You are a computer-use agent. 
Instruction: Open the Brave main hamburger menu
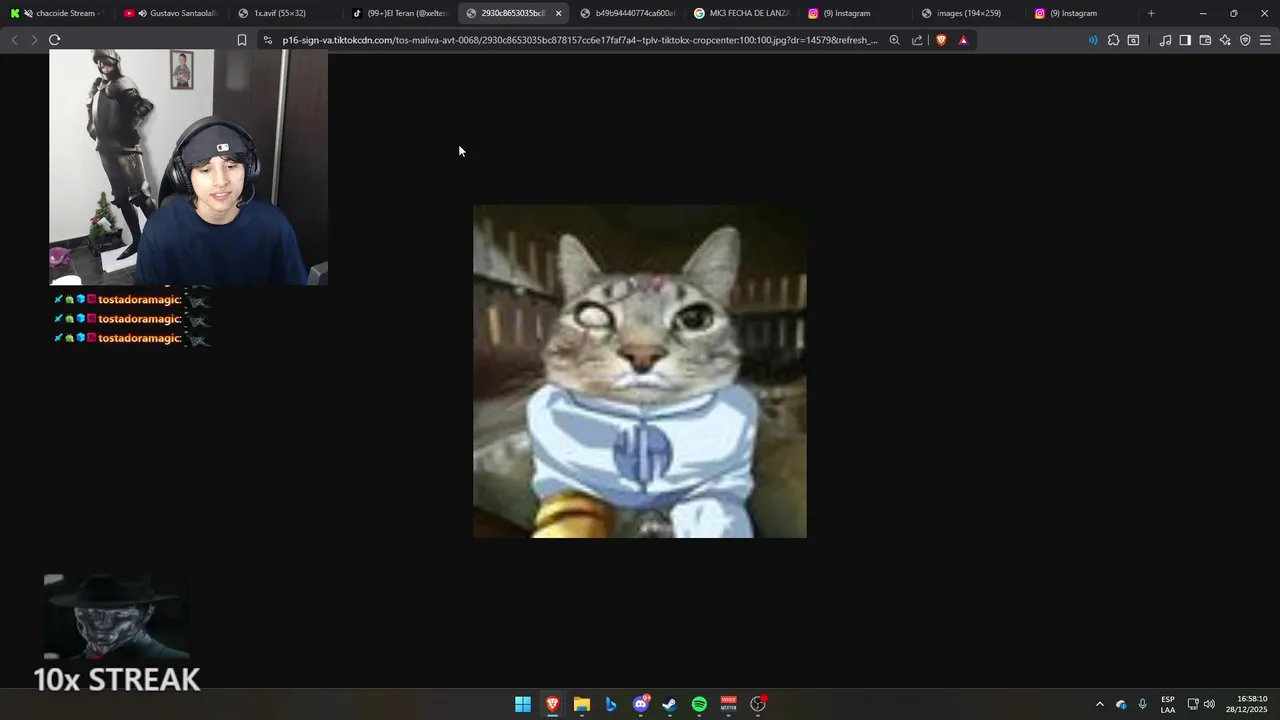point(1265,40)
